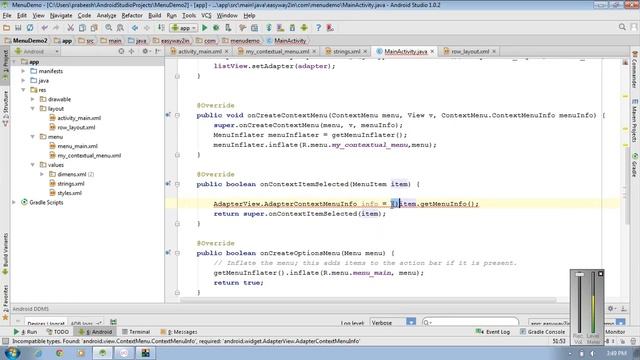The image size is (640, 360).
Task: Expand the dimens.xml node
Action: 42,174
